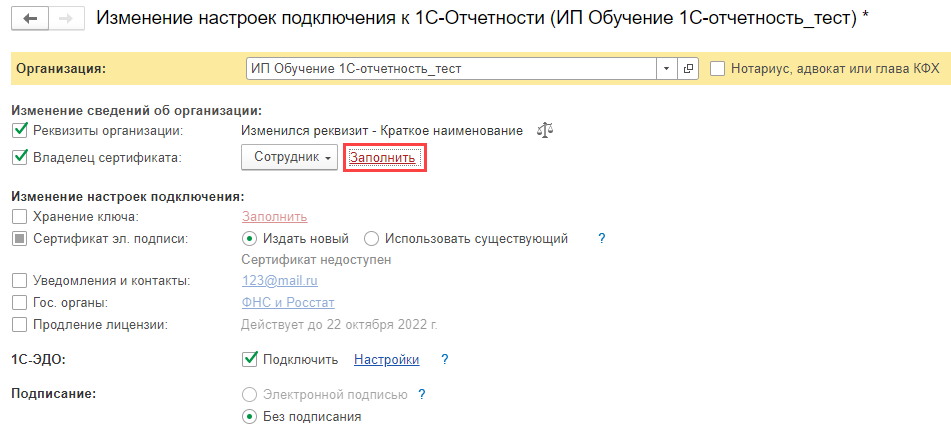Screen dimensions: 951x439
Task: Click Заполнить link for certificate owner
Action: (x=383, y=157)
